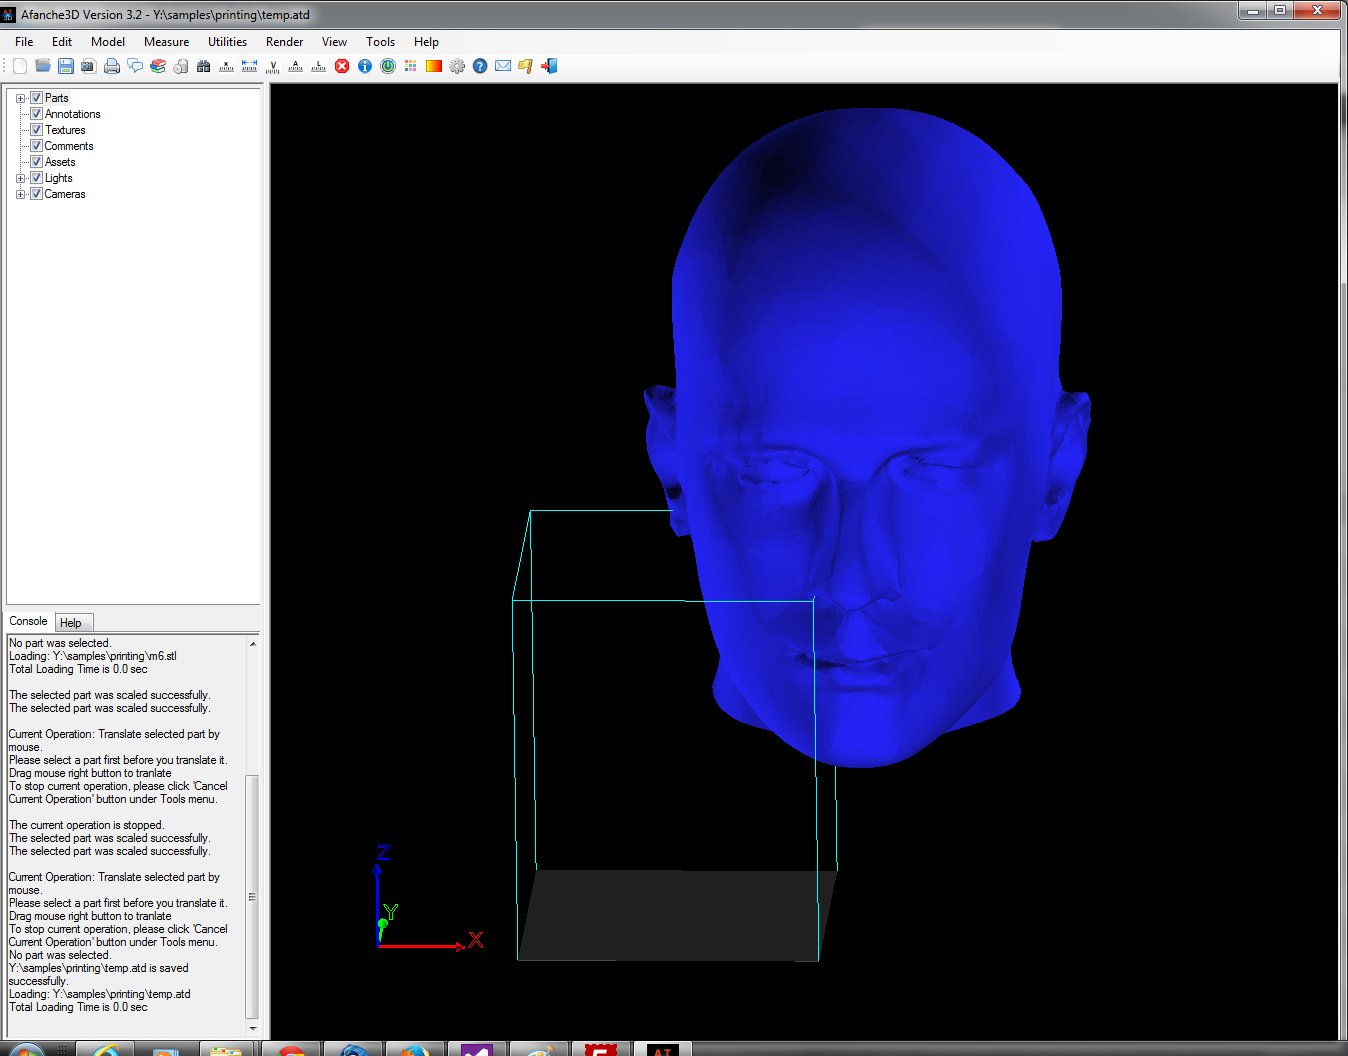The image size is (1348, 1056).
Task: Select the Assets tree label
Action: coord(60,162)
